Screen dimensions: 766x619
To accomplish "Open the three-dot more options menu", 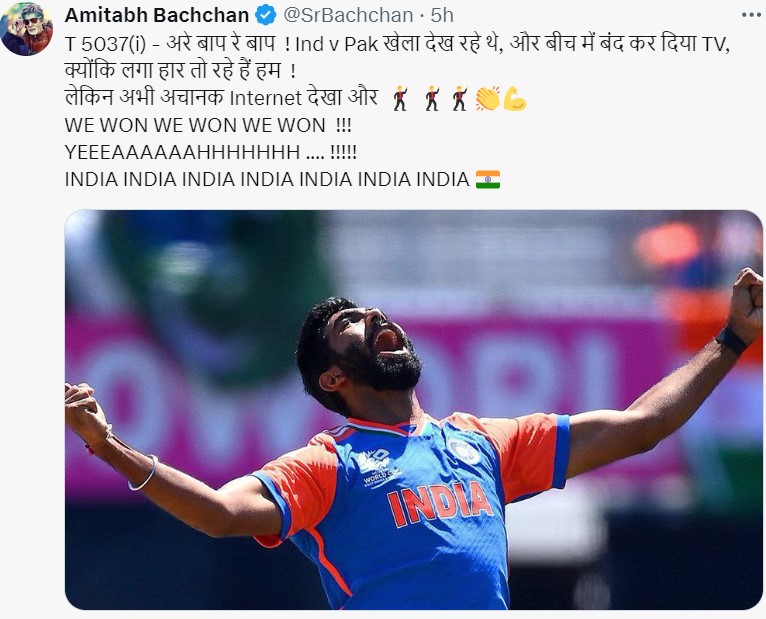I will [x=751, y=16].
